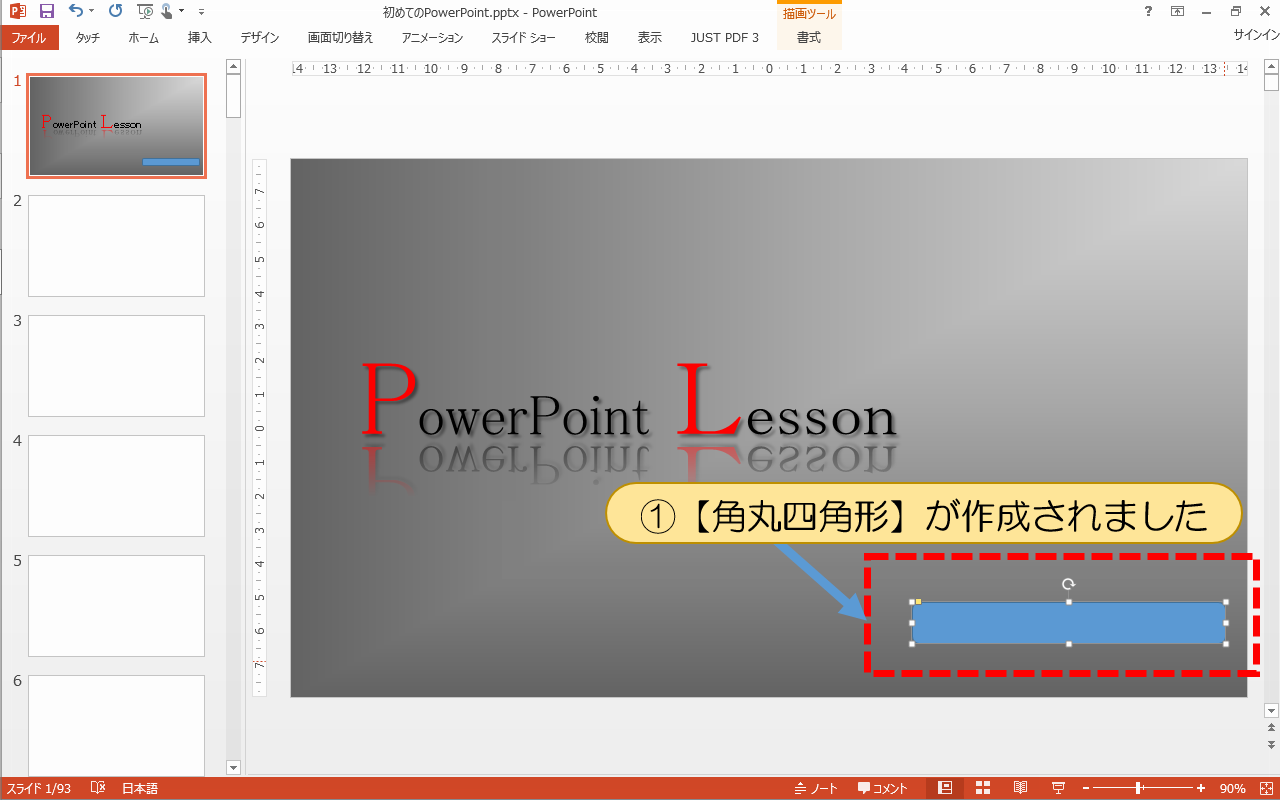
Task: Click the slide editor scroll-down arrow
Action: coord(1271,711)
